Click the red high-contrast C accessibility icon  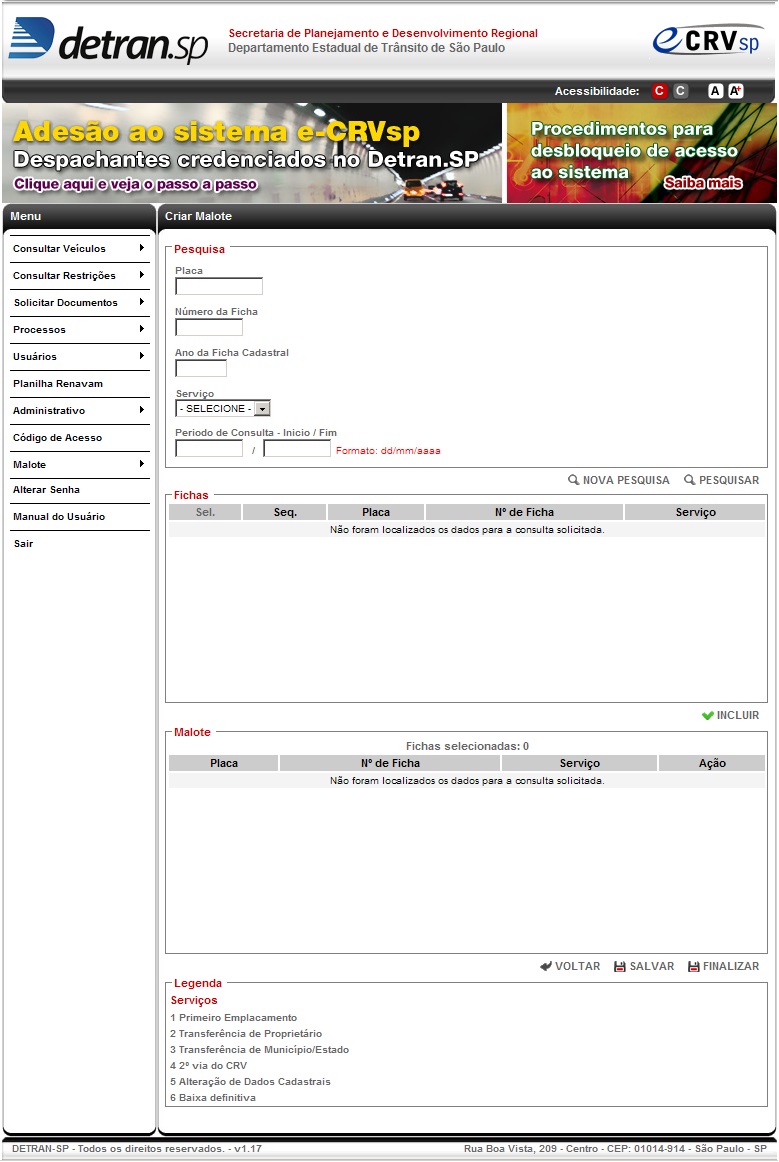tap(659, 90)
